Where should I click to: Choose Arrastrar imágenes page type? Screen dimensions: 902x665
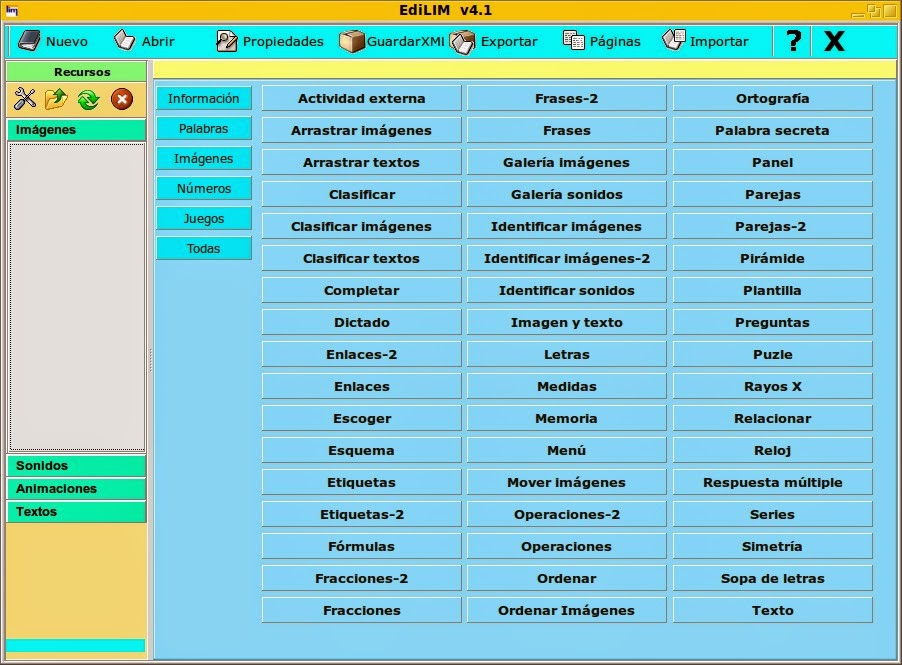click(361, 131)
